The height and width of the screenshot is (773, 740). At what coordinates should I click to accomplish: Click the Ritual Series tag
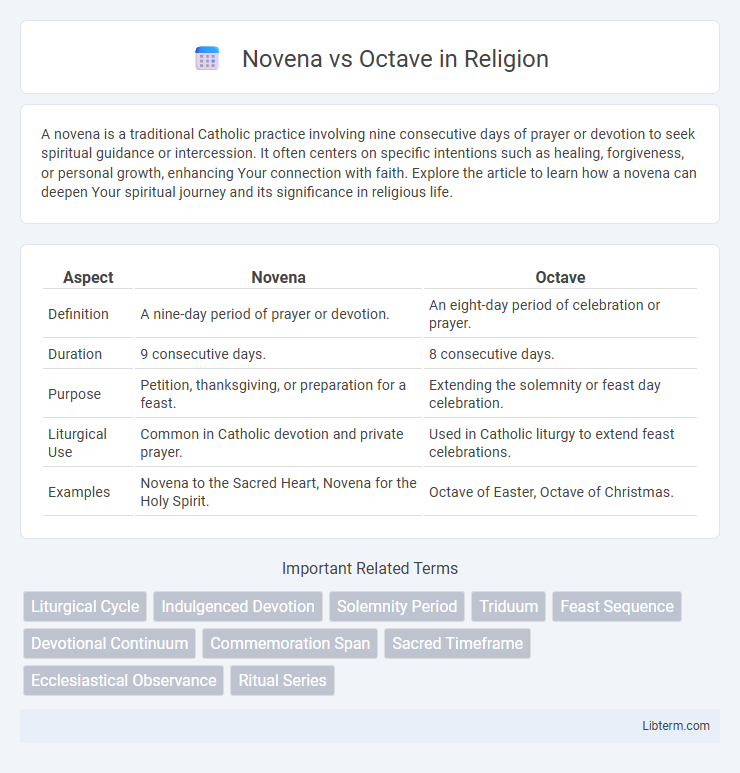click(x=282, y=680)
